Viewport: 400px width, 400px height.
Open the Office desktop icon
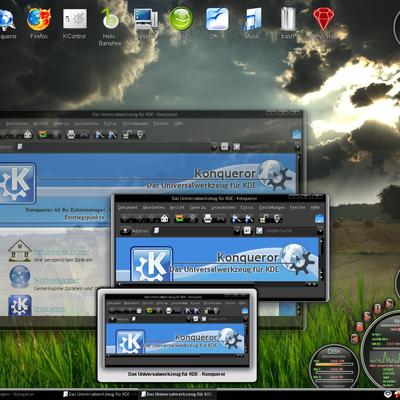pyautogui.click(x=217, y=19)
